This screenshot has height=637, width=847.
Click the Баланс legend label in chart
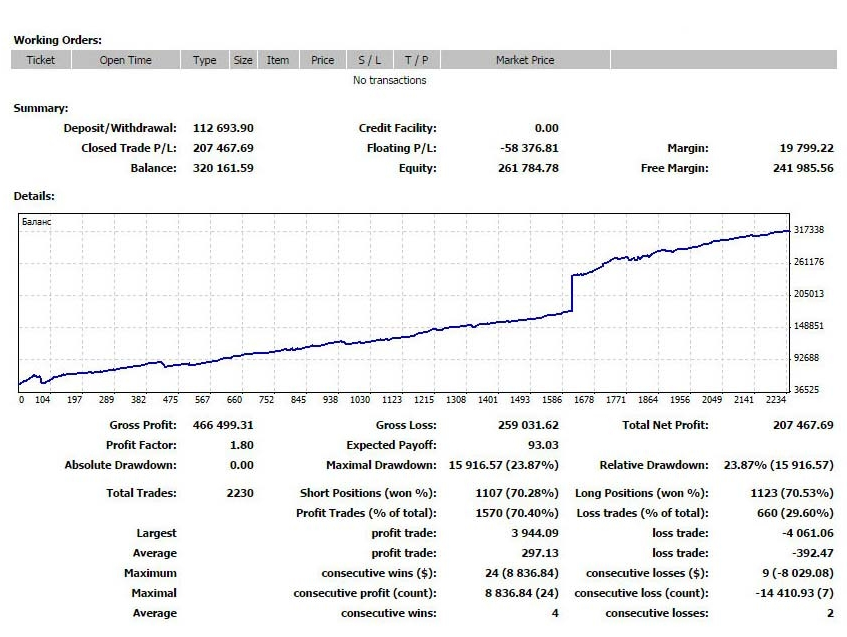coord(36,221)
